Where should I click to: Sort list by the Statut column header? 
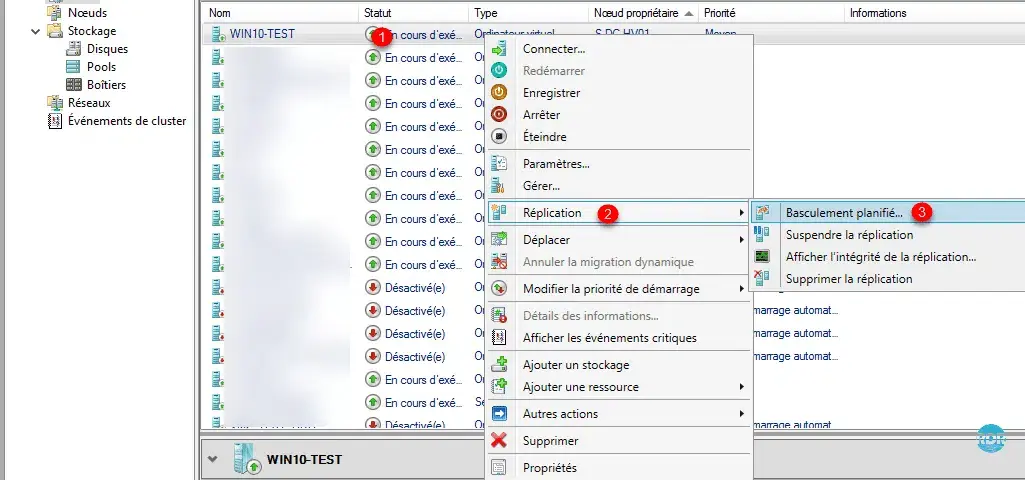tap(414, 13)
